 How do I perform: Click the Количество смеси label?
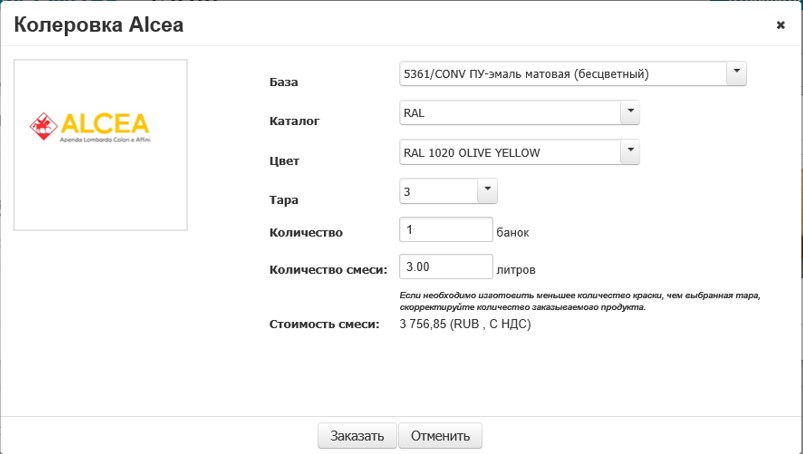pos(329,269)
